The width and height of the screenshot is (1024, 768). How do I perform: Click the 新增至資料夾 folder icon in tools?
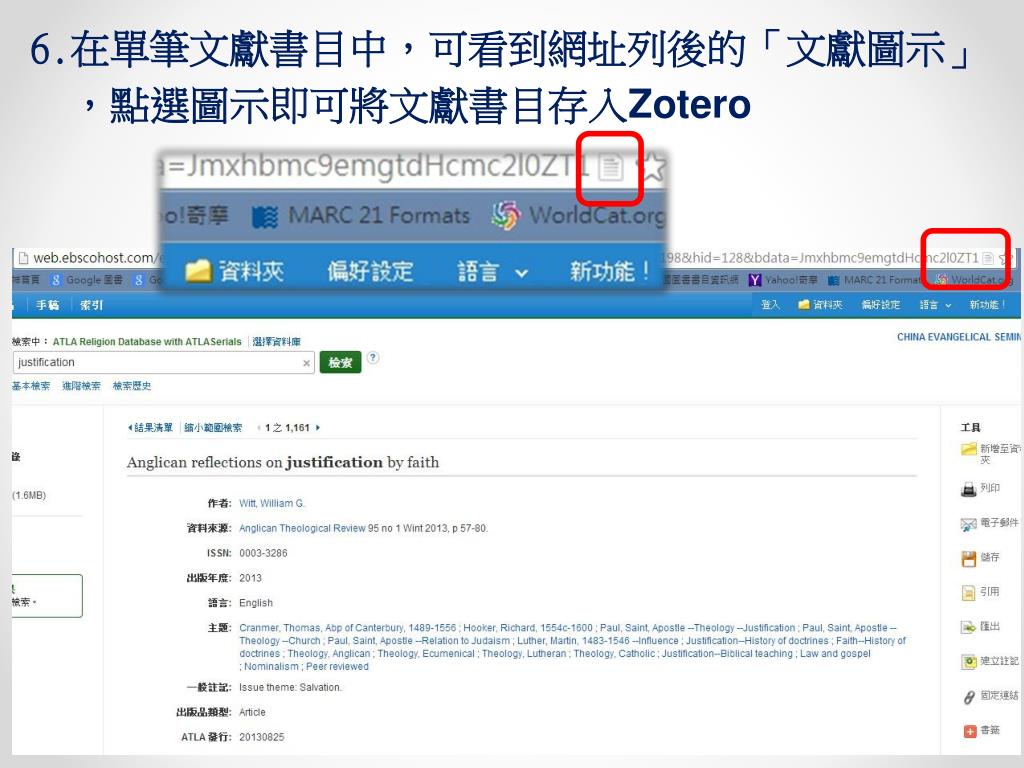point(968,449)
